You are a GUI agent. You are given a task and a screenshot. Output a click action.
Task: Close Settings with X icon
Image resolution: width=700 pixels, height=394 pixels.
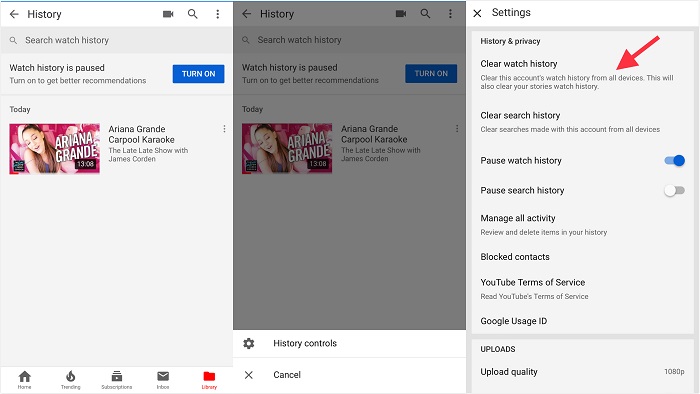click(477, 13)
